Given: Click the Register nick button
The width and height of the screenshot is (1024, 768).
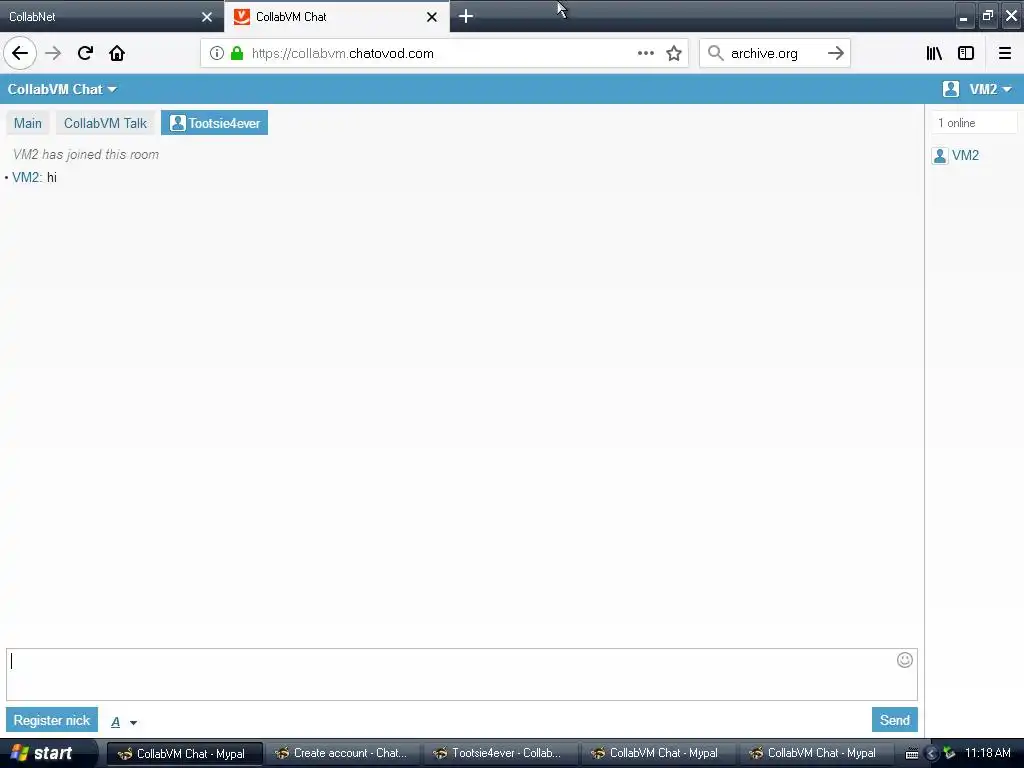Looking at the screenshot, I should tap(52, 720).
